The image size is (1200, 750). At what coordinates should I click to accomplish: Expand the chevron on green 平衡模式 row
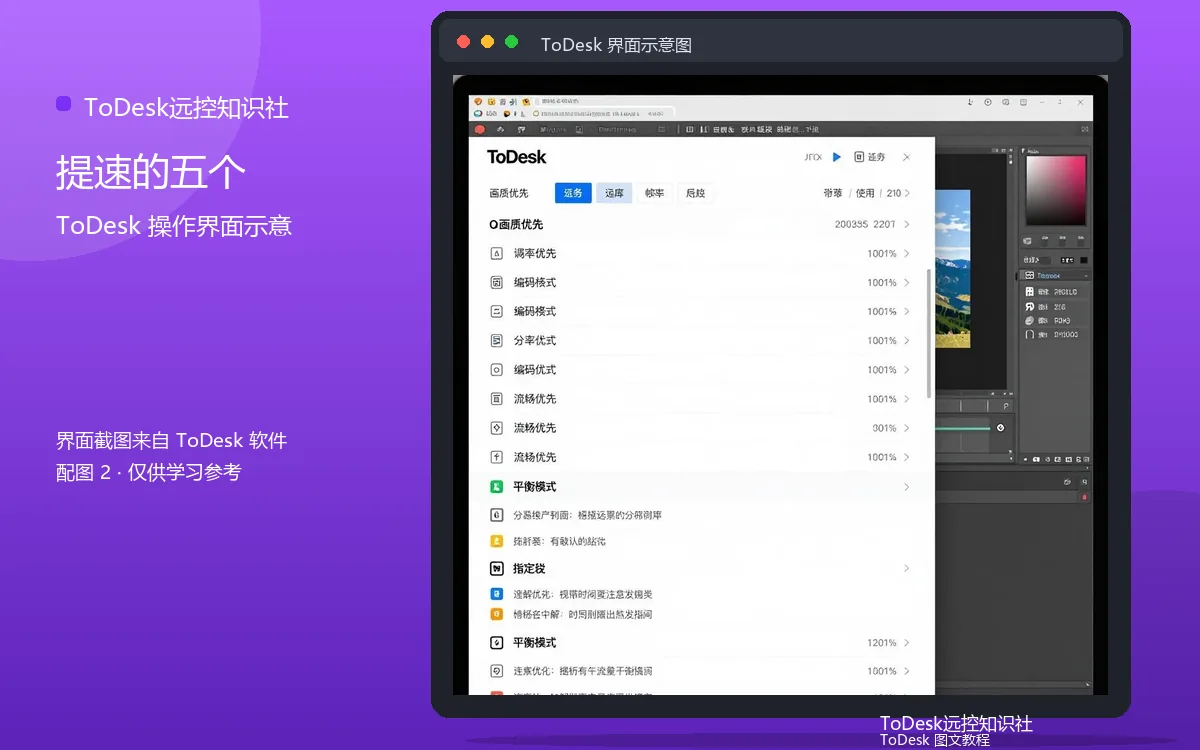click(907, 487)
